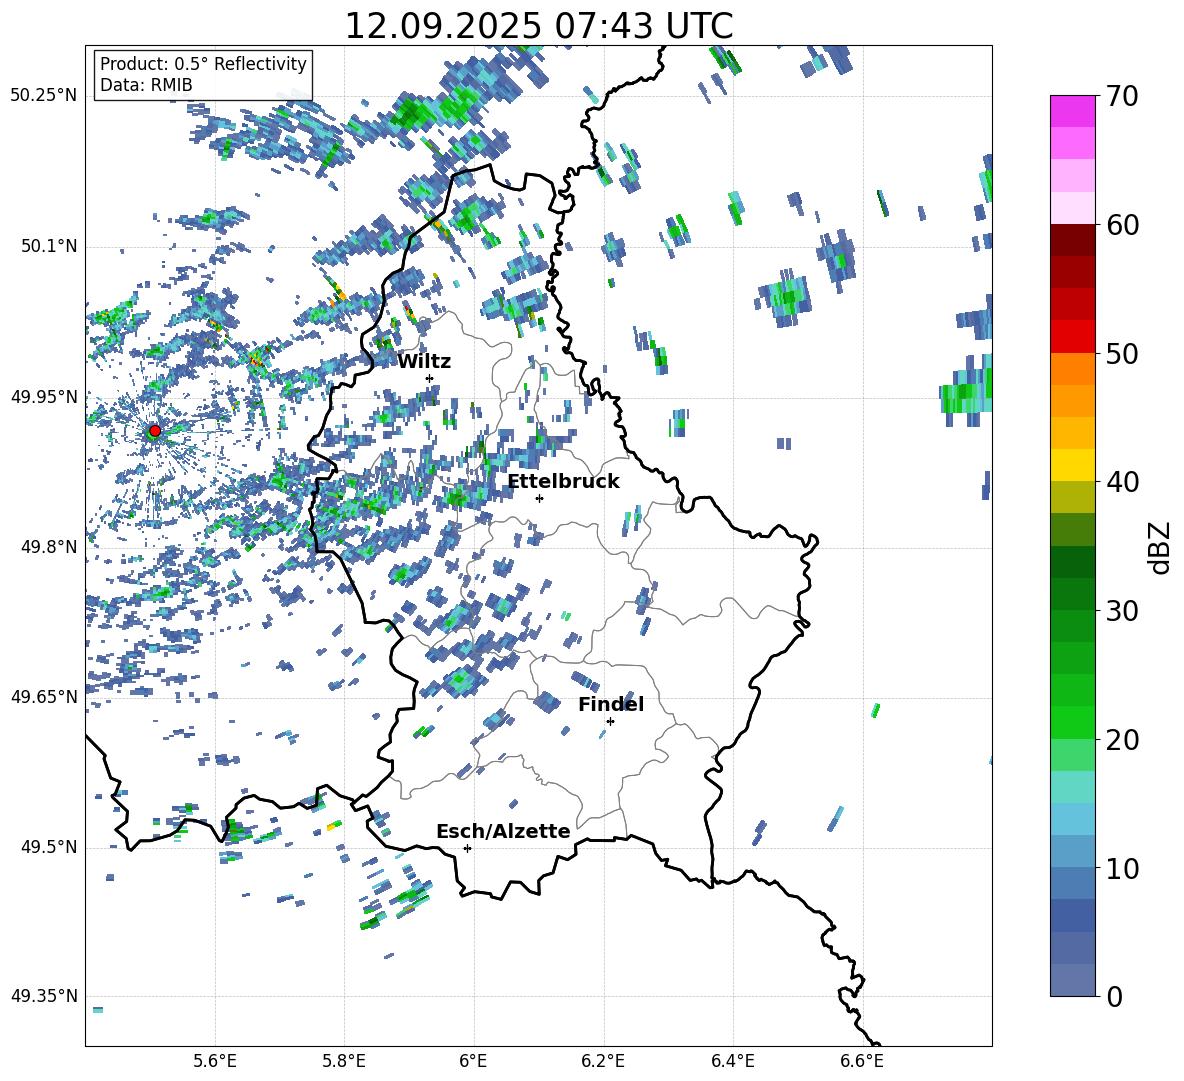Click the dBZ colorbar label
The image size is (1184, 1081).
[x=1159, y=547]
